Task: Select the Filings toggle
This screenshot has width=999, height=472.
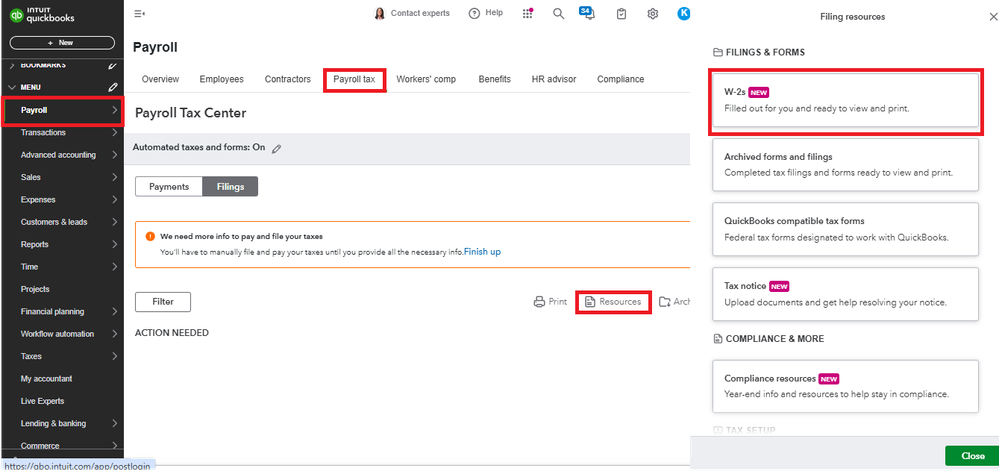Action: pyautogui.click(x=230, y=187)
